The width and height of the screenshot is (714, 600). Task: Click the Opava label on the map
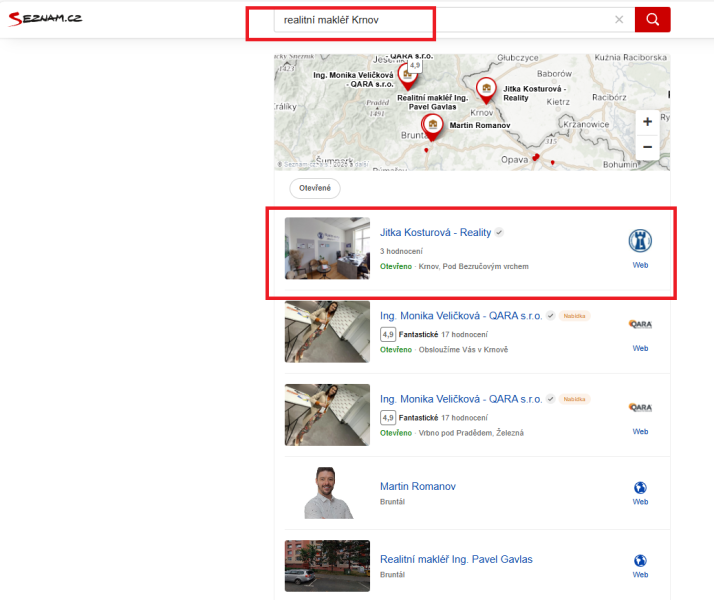[x=514, y=160]
